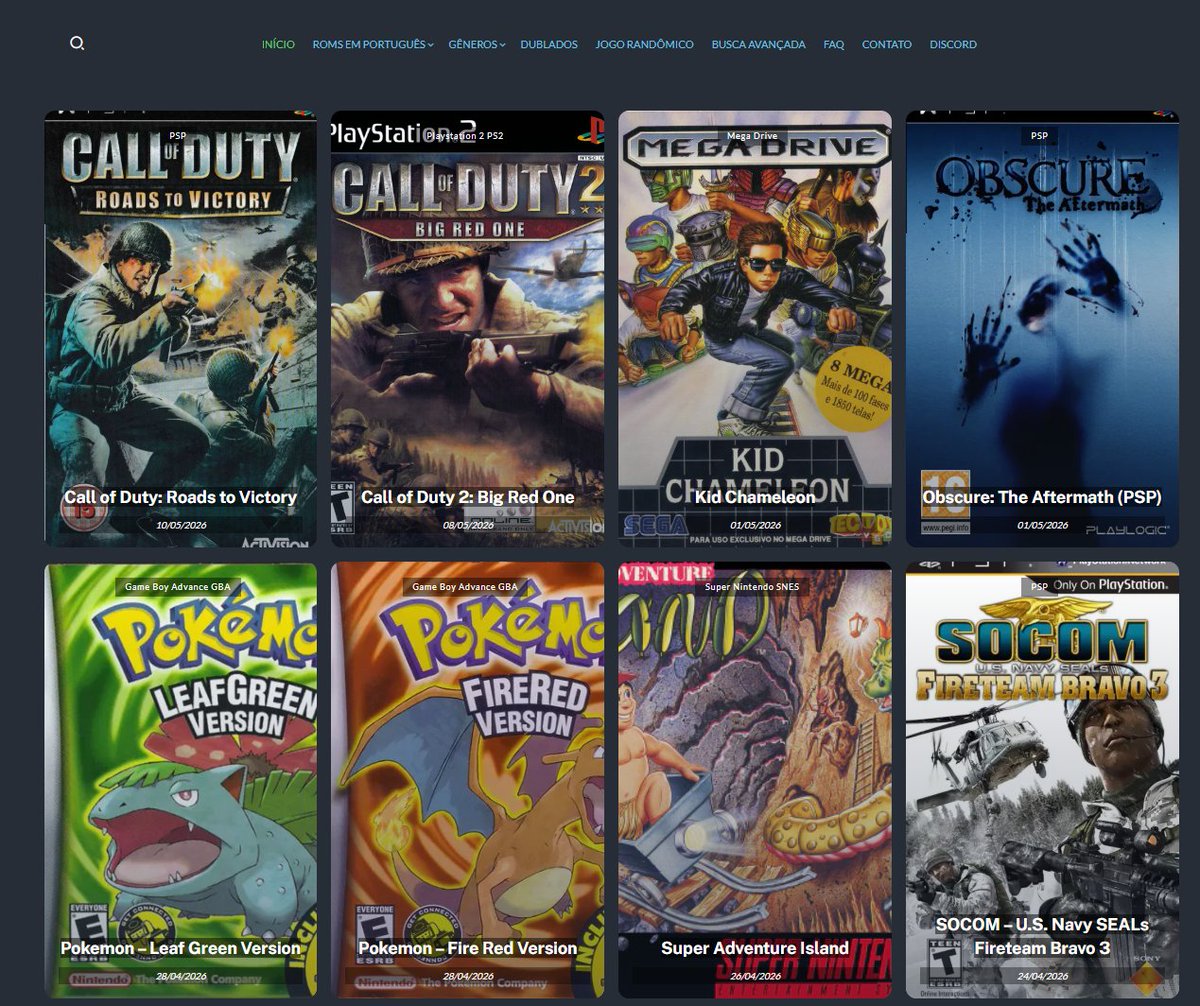This screenshot has height=1006, width=1200.
Task: Open BUSCA AVANÇADA page
Action: point(758,45)
